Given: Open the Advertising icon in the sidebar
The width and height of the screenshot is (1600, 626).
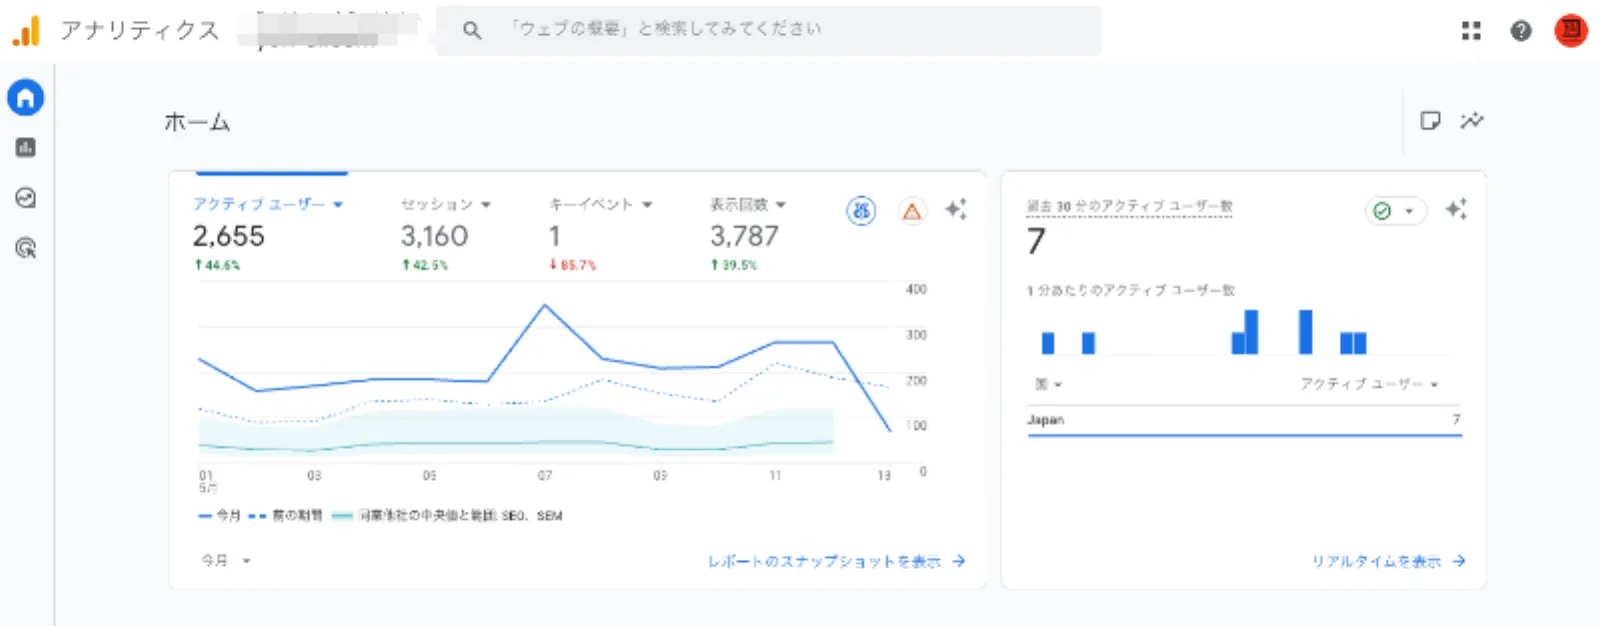Looking at the screenshot, I should 26,248.
